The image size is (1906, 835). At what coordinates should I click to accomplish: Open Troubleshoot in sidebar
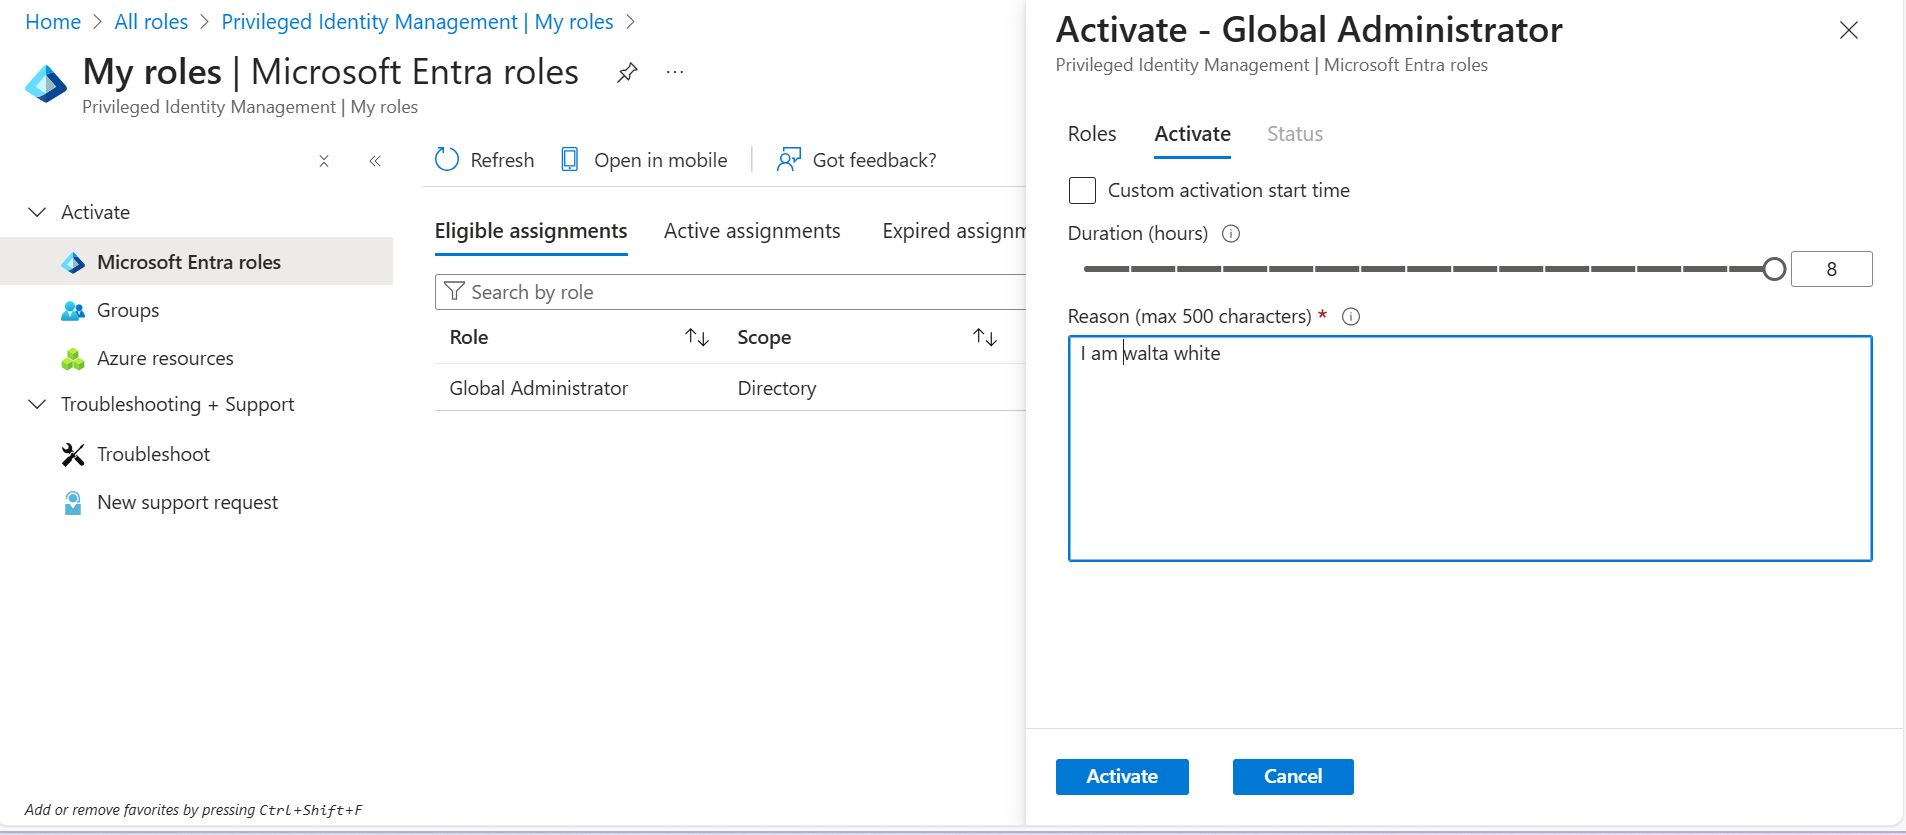pyautogui.click(x=153, y=454)
